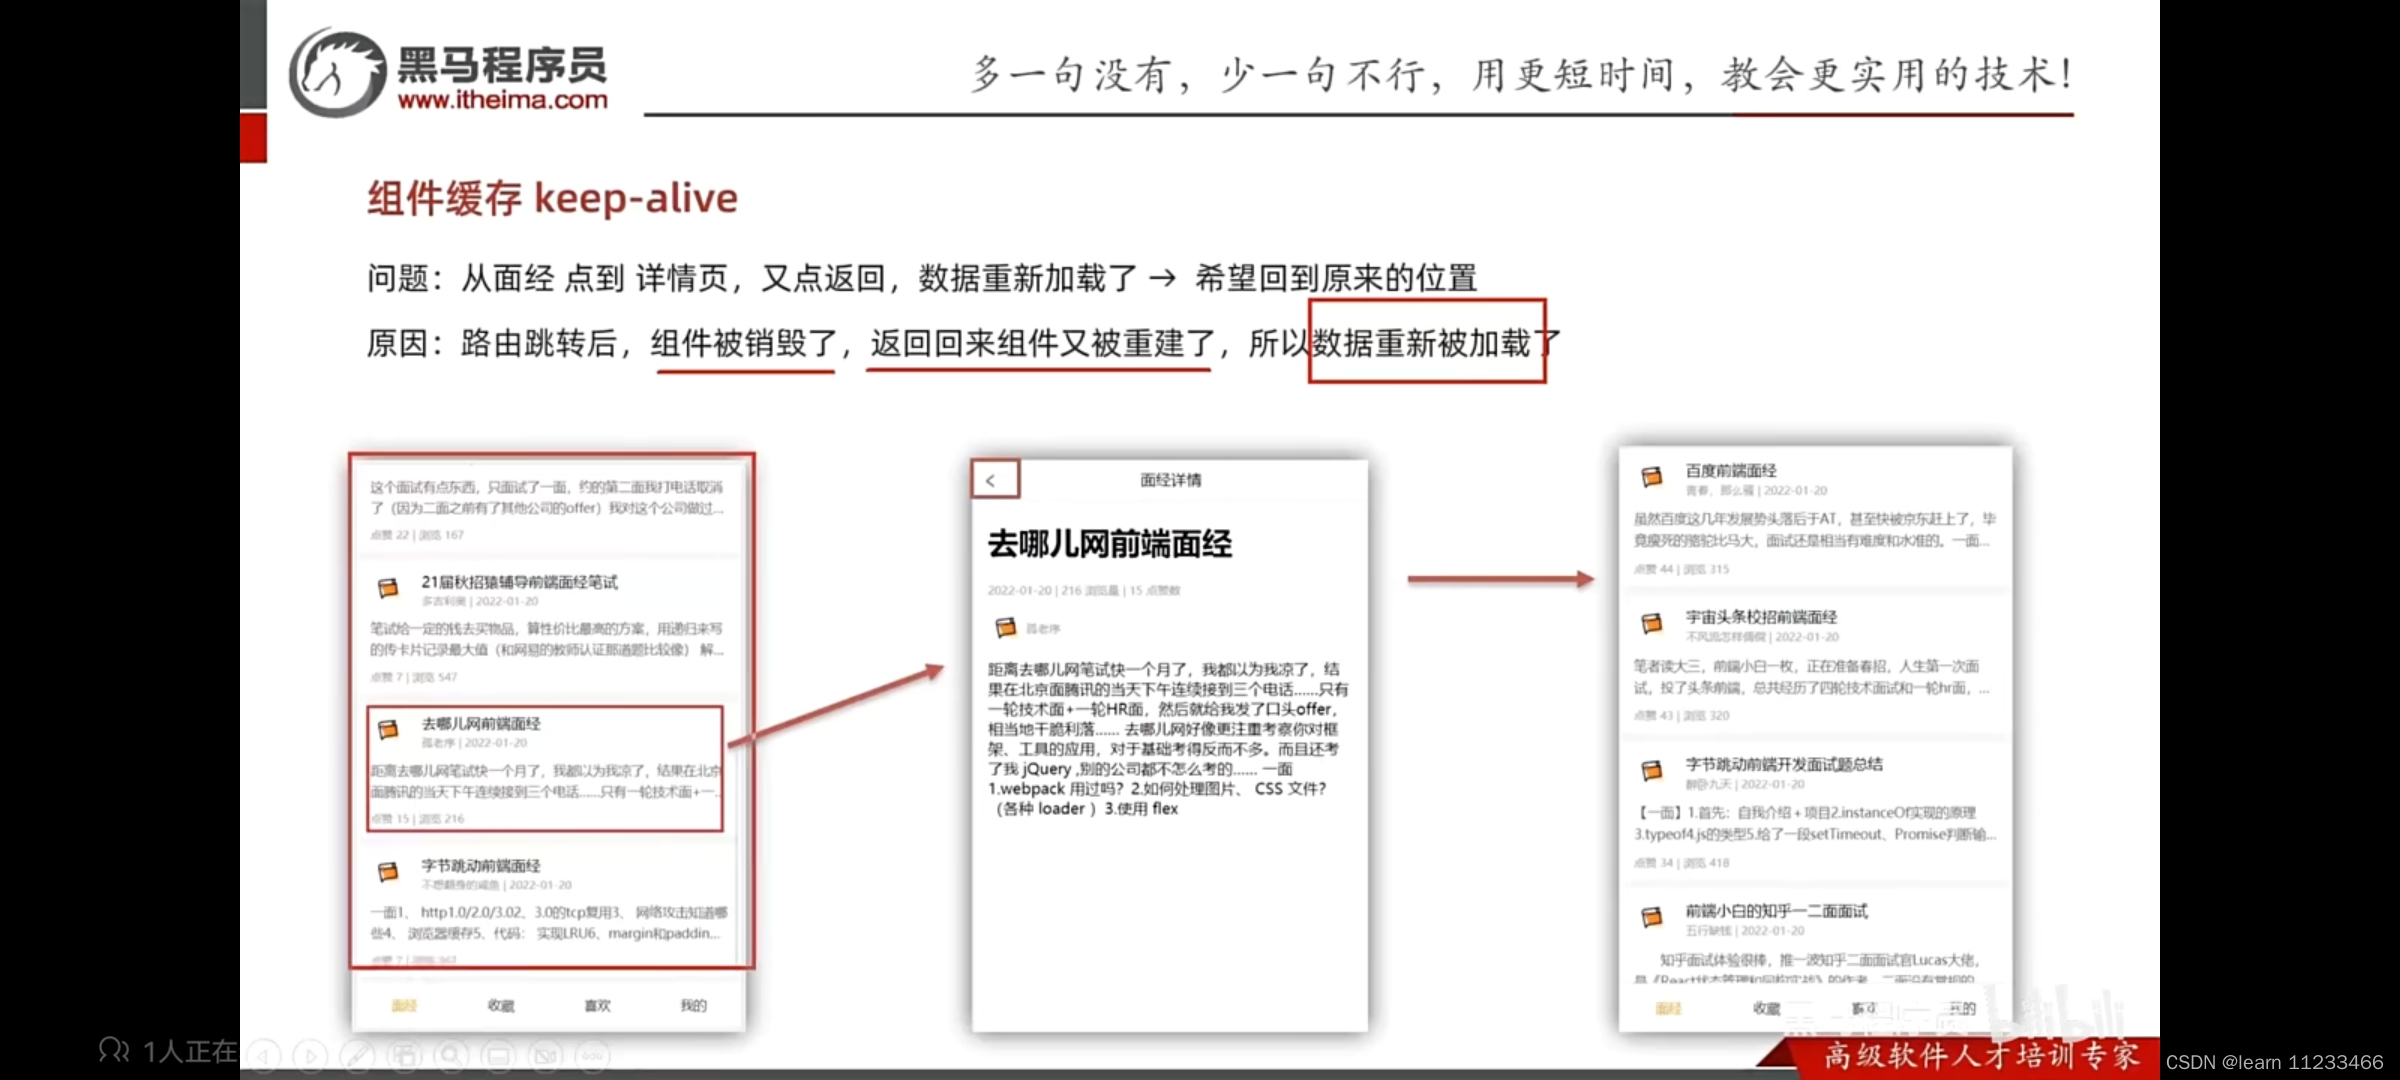Click avatar beside 宇宙头条校招前端面经
The height and width of the screenshot is (1080, 2400).
[1652, 624]
